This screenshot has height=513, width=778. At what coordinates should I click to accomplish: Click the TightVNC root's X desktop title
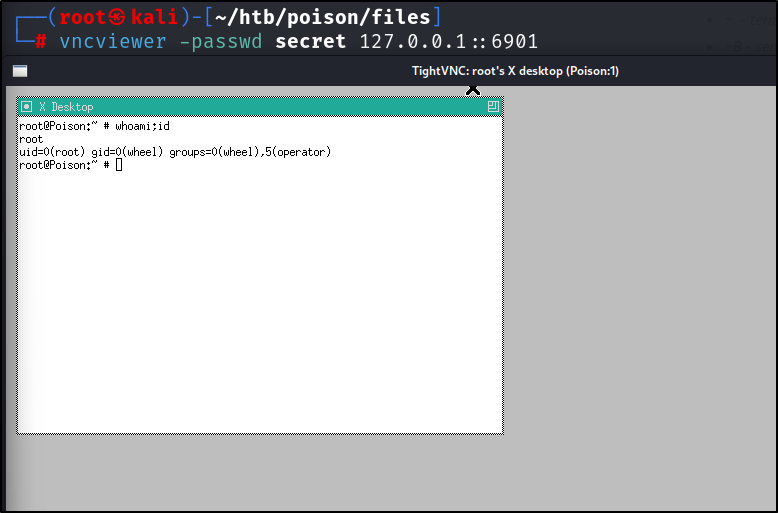tap(515, 71)
